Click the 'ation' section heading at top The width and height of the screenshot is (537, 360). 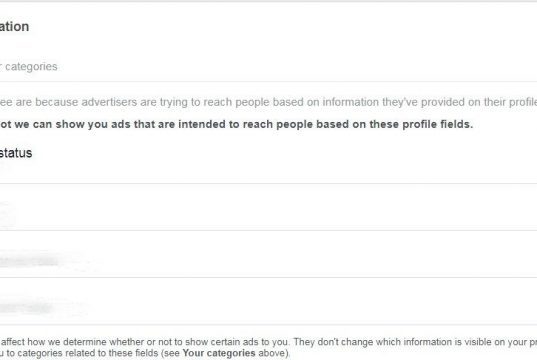(14, 27)
